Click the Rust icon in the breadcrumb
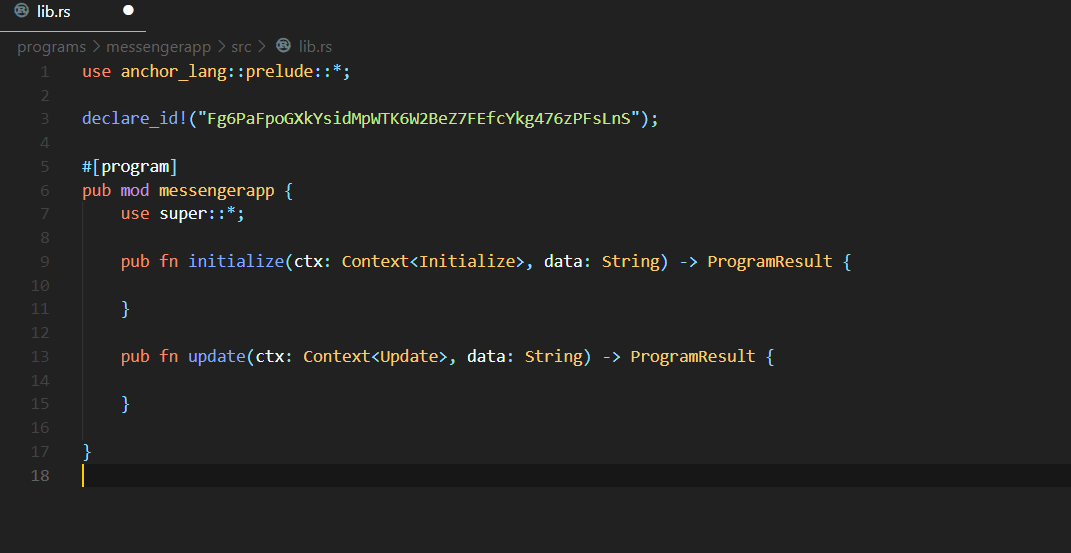The width and height of the screenshot is (1071, 553). [283, 45]
